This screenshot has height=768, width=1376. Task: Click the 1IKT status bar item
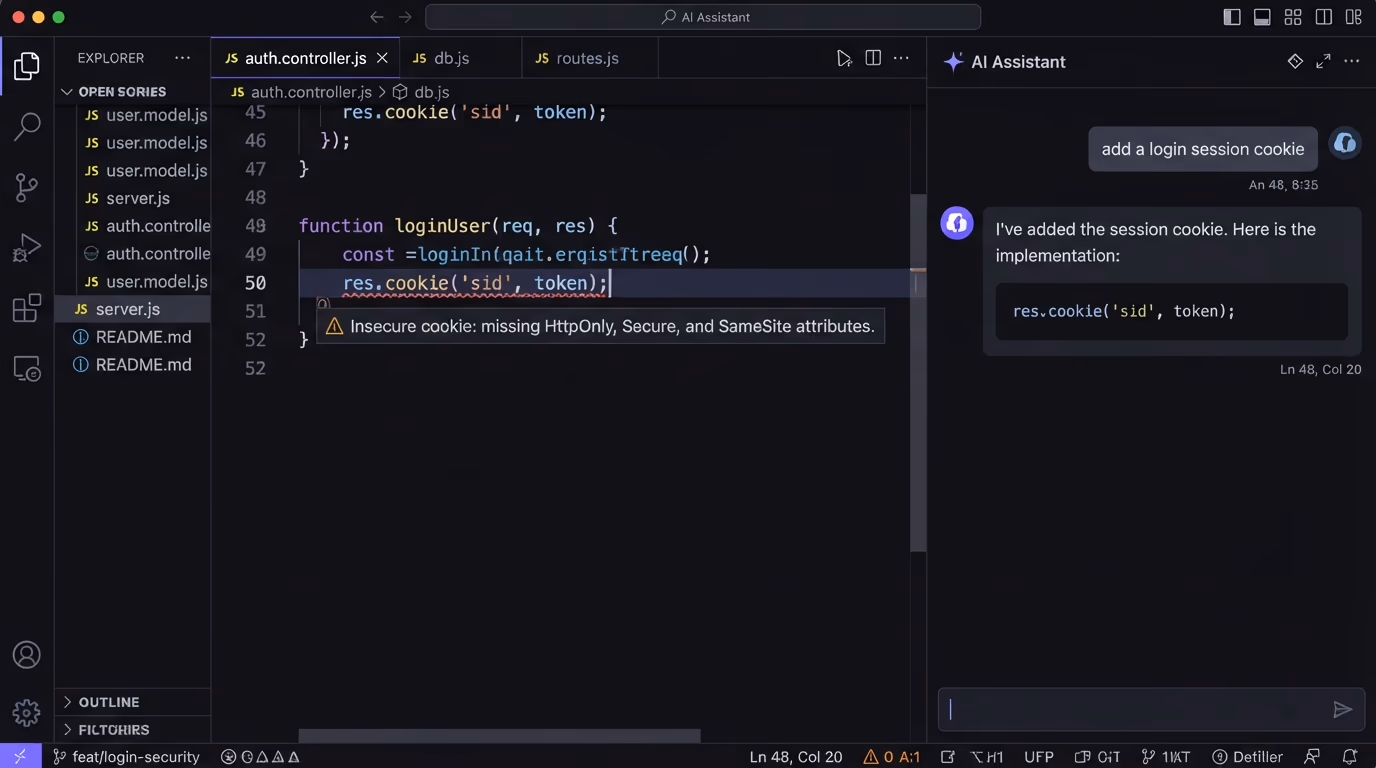click(1166, 756)
